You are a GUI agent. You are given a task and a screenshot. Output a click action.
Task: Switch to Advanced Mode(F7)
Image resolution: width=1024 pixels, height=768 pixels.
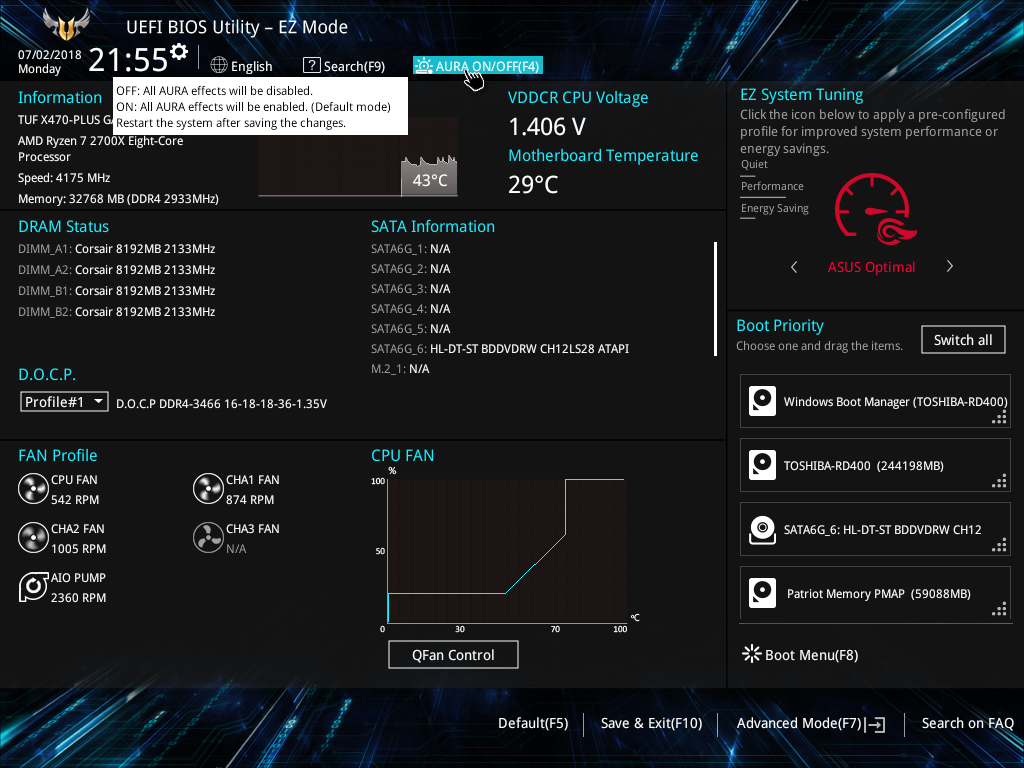click(x=810, y=724)
